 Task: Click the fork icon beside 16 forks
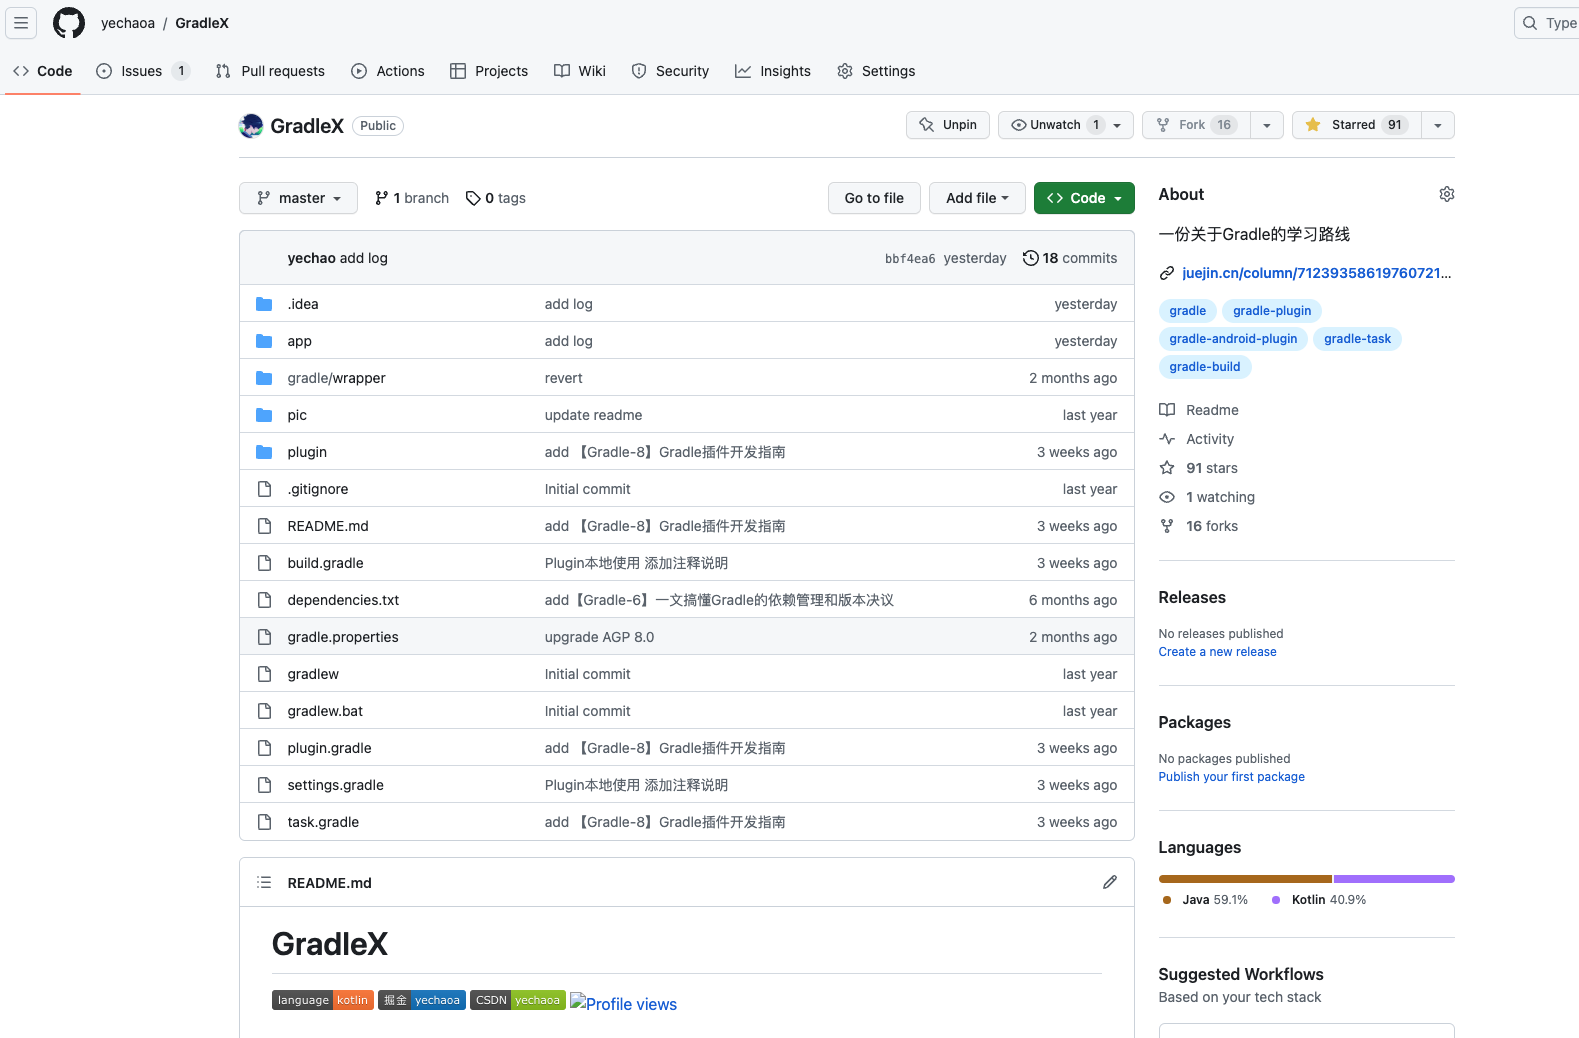point(1166,526)
